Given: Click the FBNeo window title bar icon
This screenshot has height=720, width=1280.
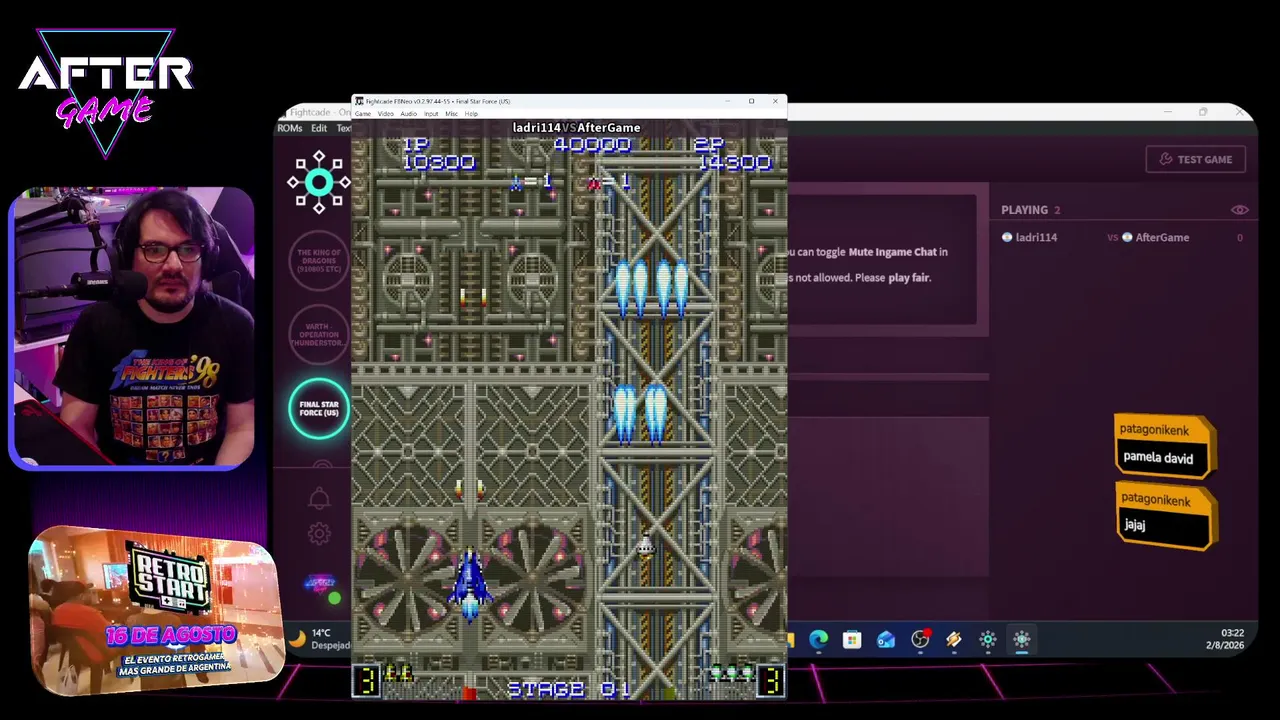Looking at the screenshot, I should pos(360,101).
